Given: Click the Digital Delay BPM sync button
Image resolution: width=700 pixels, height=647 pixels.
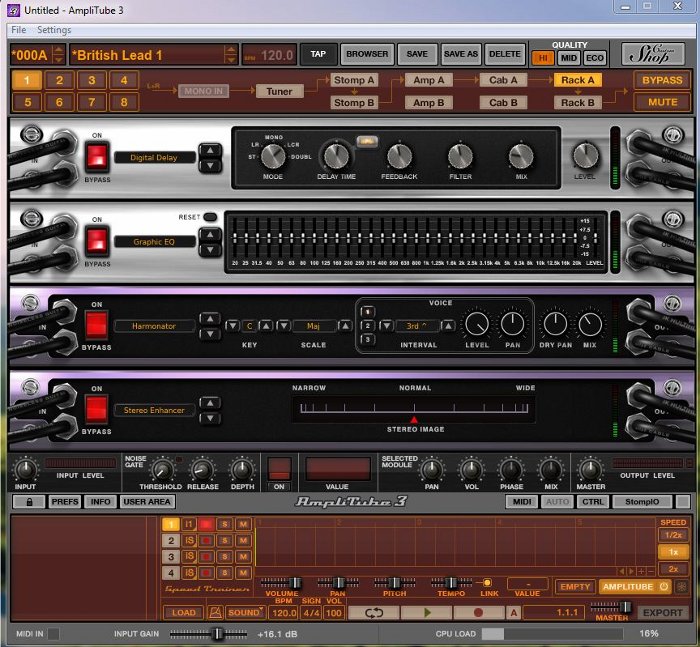Looking at the screenshot, I should 367,141.
